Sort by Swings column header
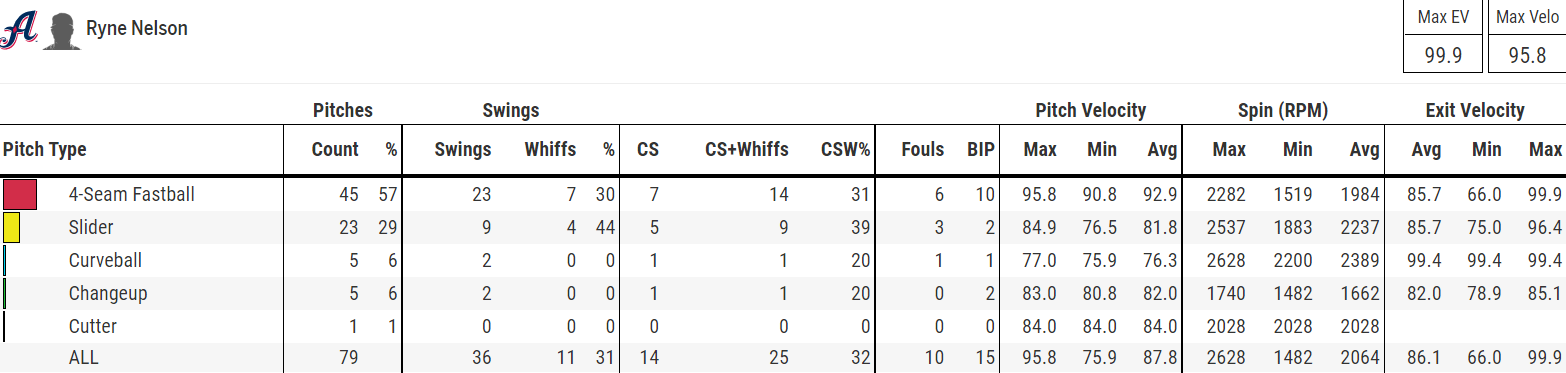1566x373 pixels. pyautogui.click(x=463, y=150)
